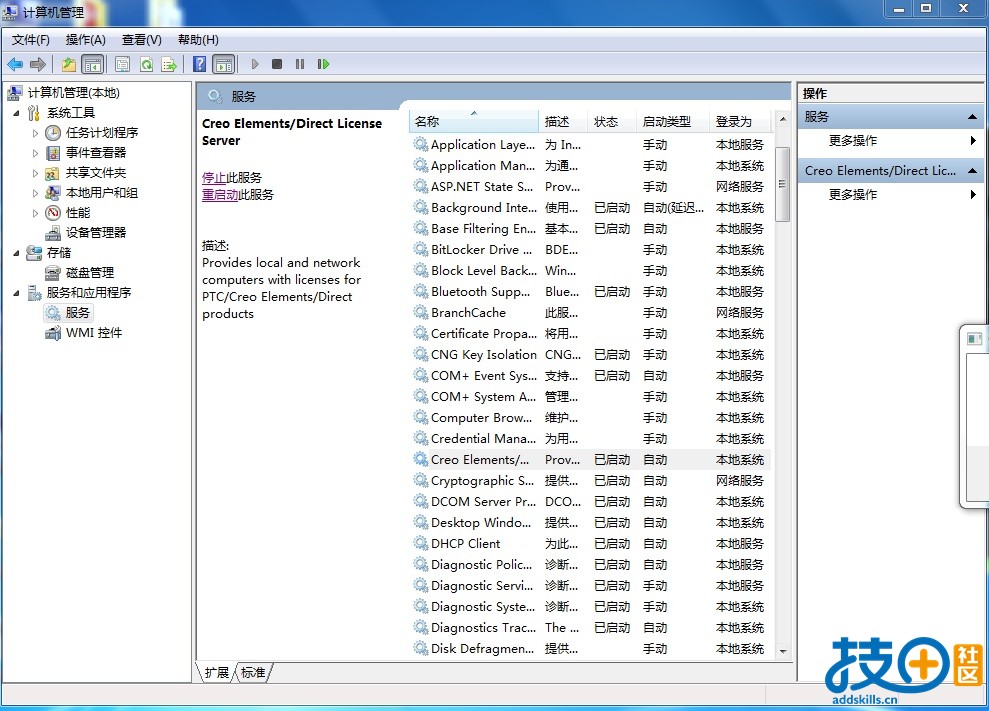Collapse the Creo Elements/Direct Lic... actions section

(x=972, y=171)
